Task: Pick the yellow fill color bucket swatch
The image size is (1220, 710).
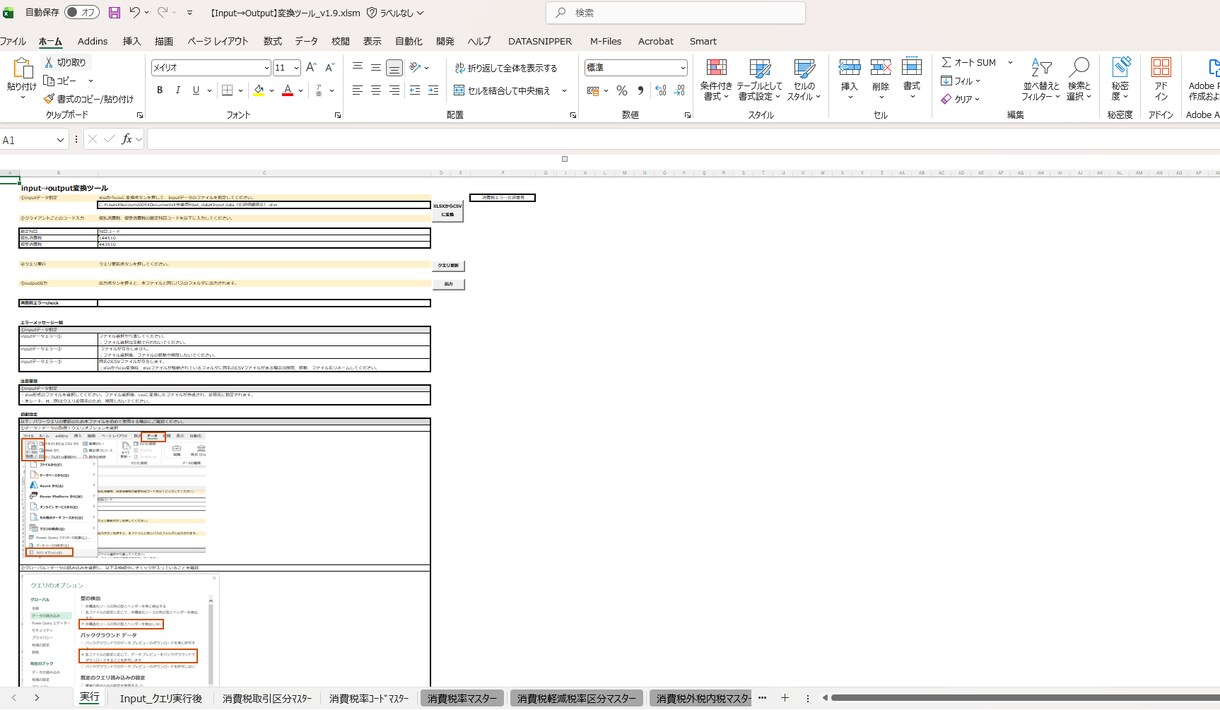Action: pyautogui.click(x=259, y=90)
